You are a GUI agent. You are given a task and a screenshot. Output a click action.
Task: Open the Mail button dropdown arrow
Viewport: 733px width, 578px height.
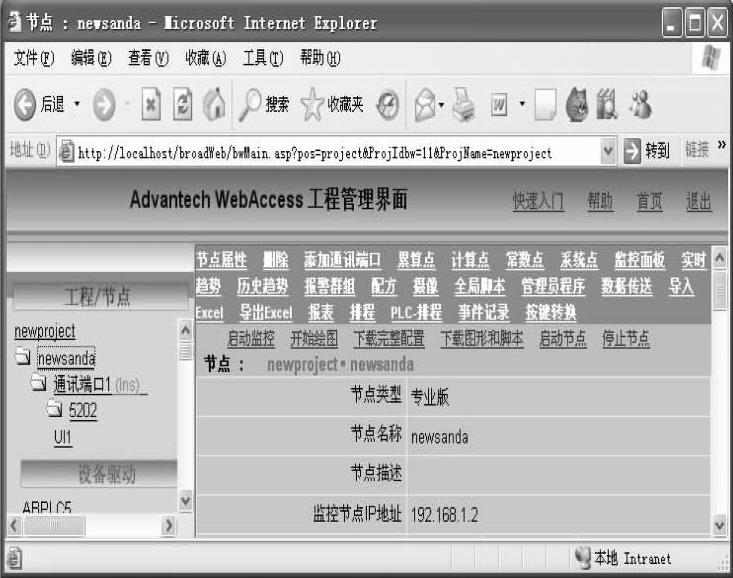(x=441, y=105)
